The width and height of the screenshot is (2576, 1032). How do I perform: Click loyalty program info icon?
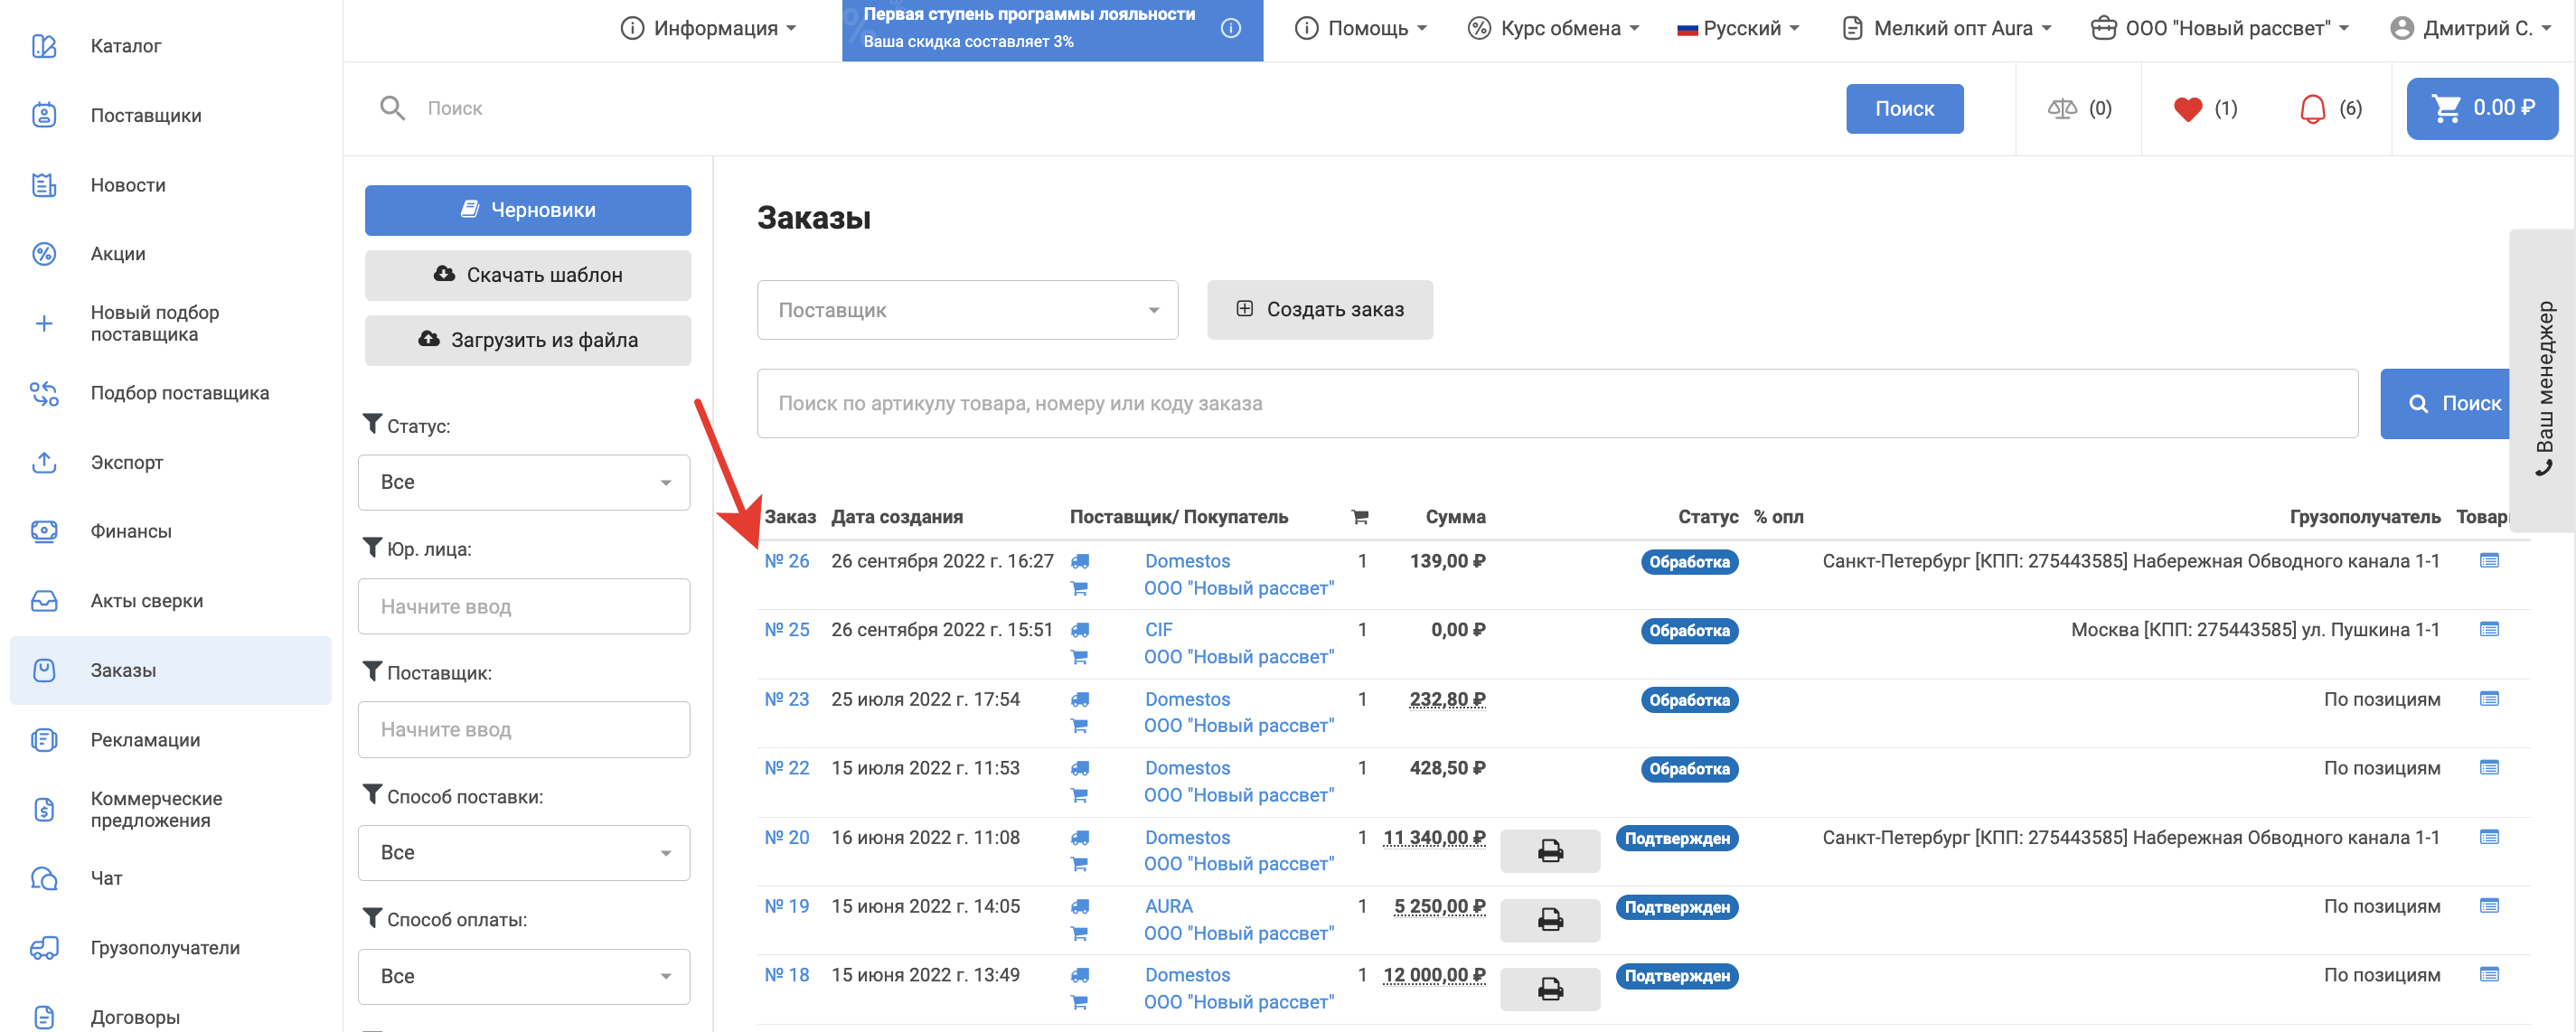tap(1231, 28)
